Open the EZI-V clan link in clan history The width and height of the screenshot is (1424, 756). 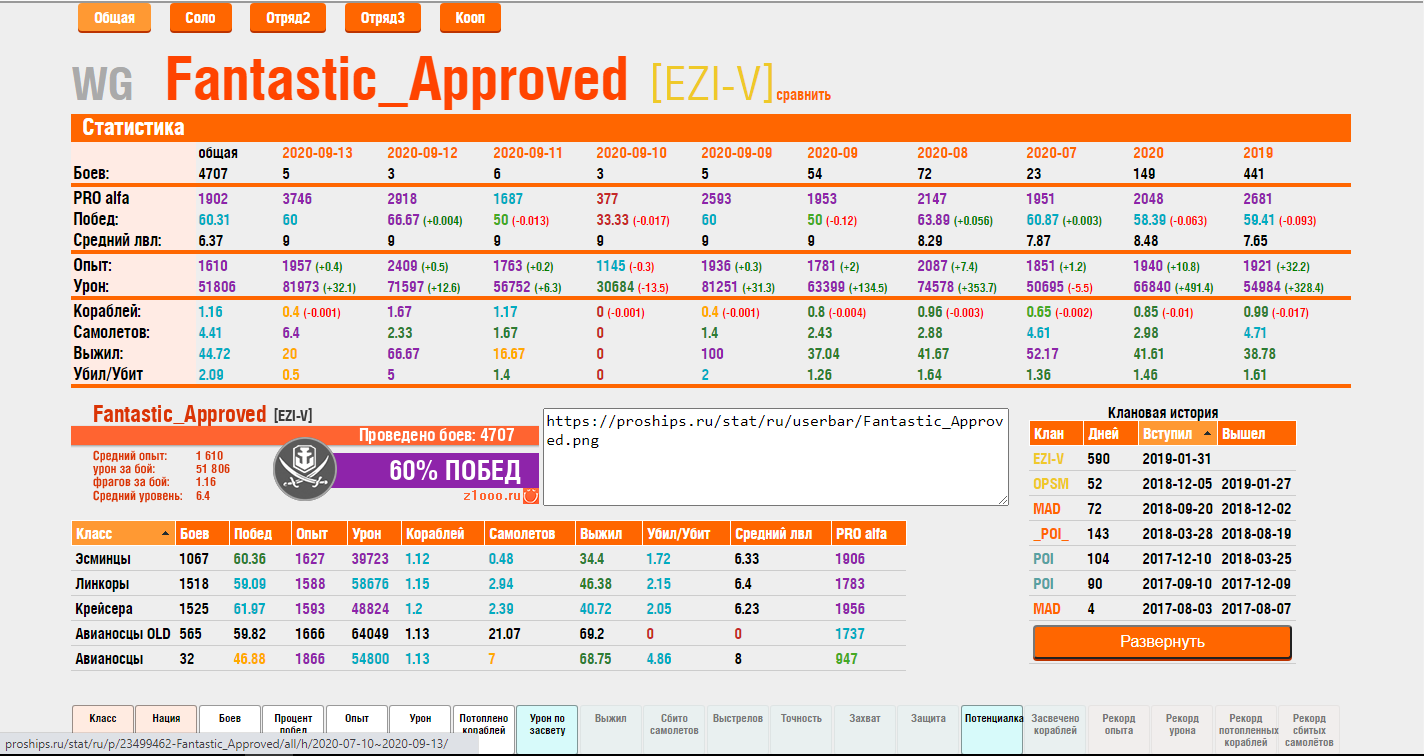coord(1048,459)
